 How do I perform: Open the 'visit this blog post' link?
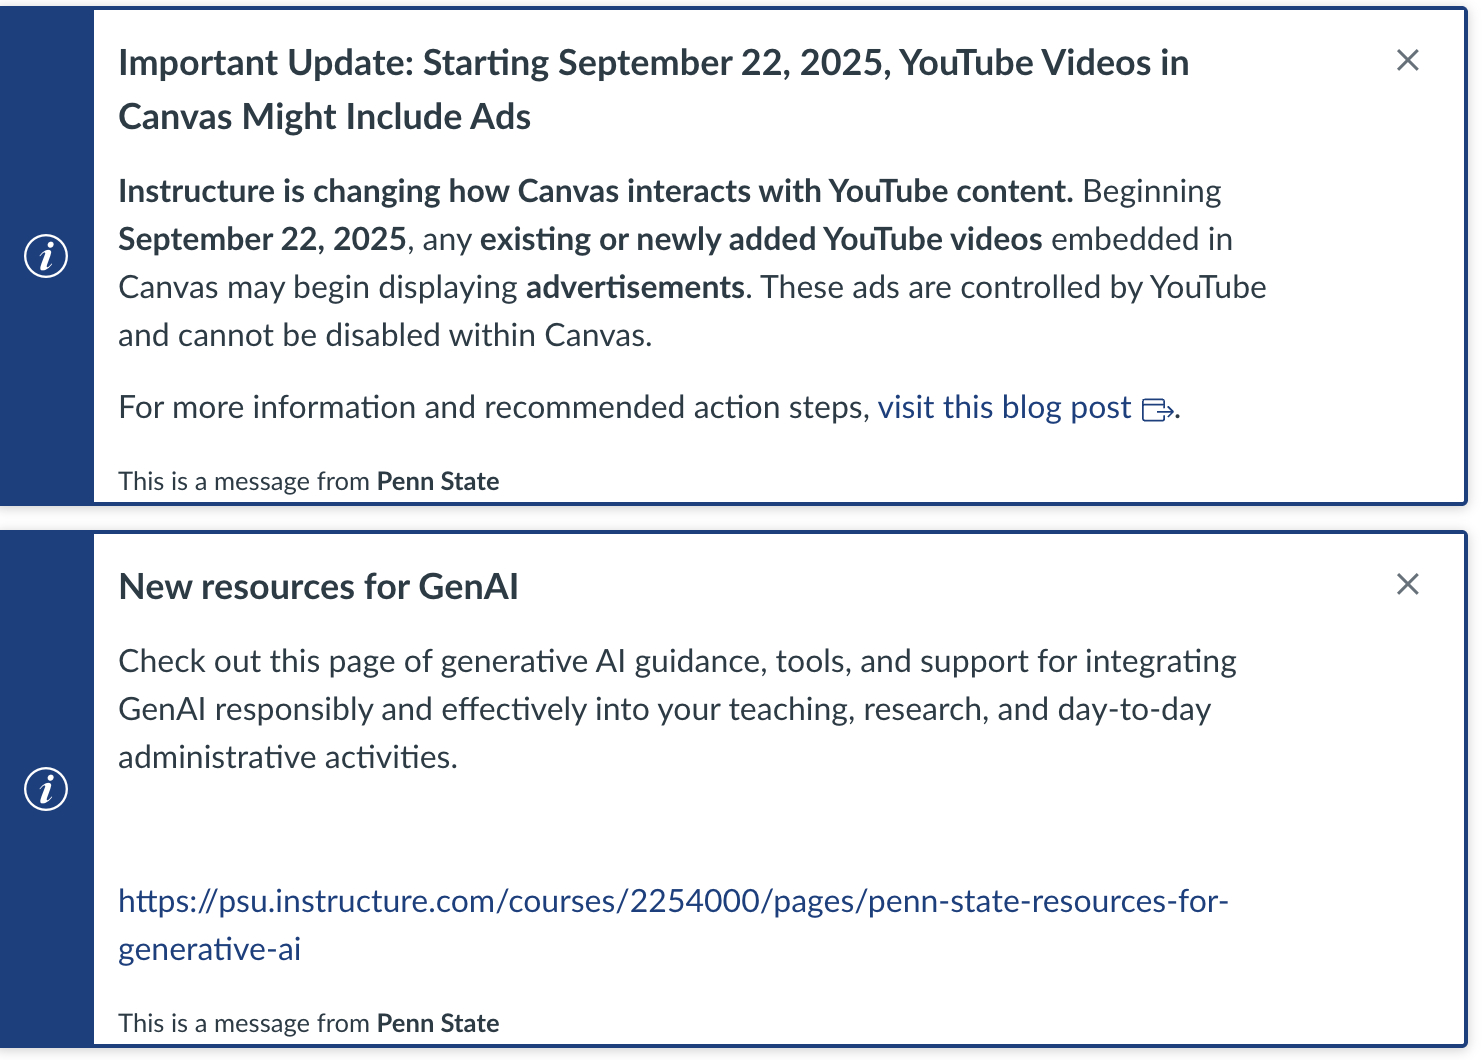click(x=1004, y=408)
